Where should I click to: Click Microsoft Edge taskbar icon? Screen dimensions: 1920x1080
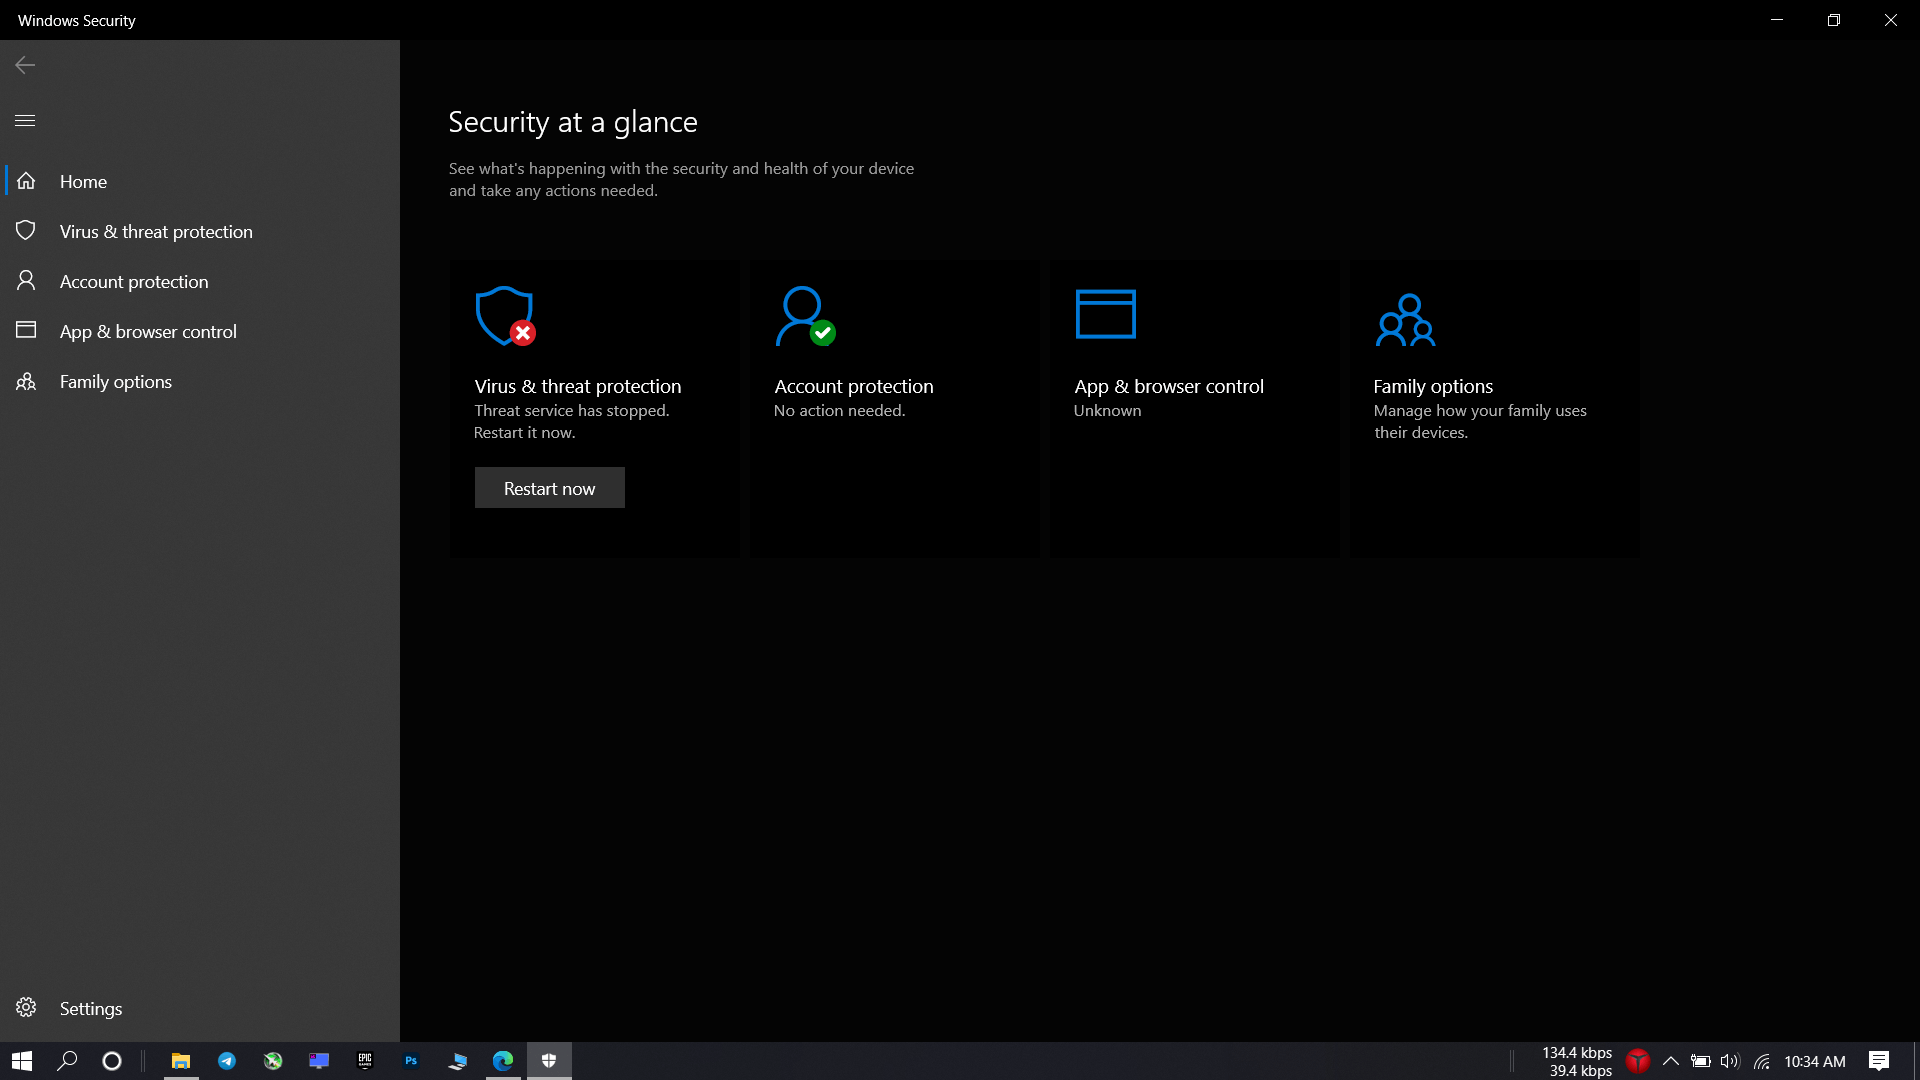(x=503, y=1061)
